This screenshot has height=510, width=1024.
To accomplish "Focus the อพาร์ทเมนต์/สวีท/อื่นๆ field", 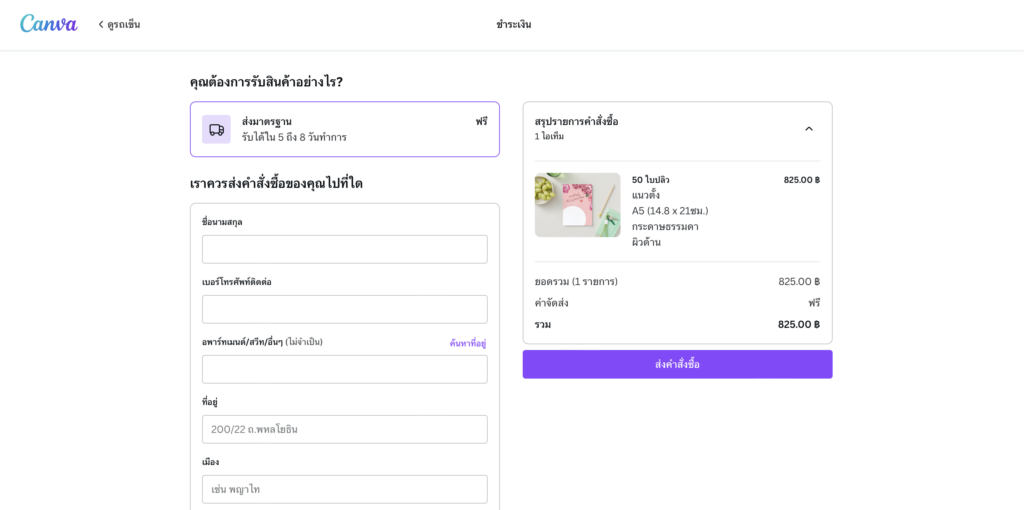I will [x=345, y=370].
